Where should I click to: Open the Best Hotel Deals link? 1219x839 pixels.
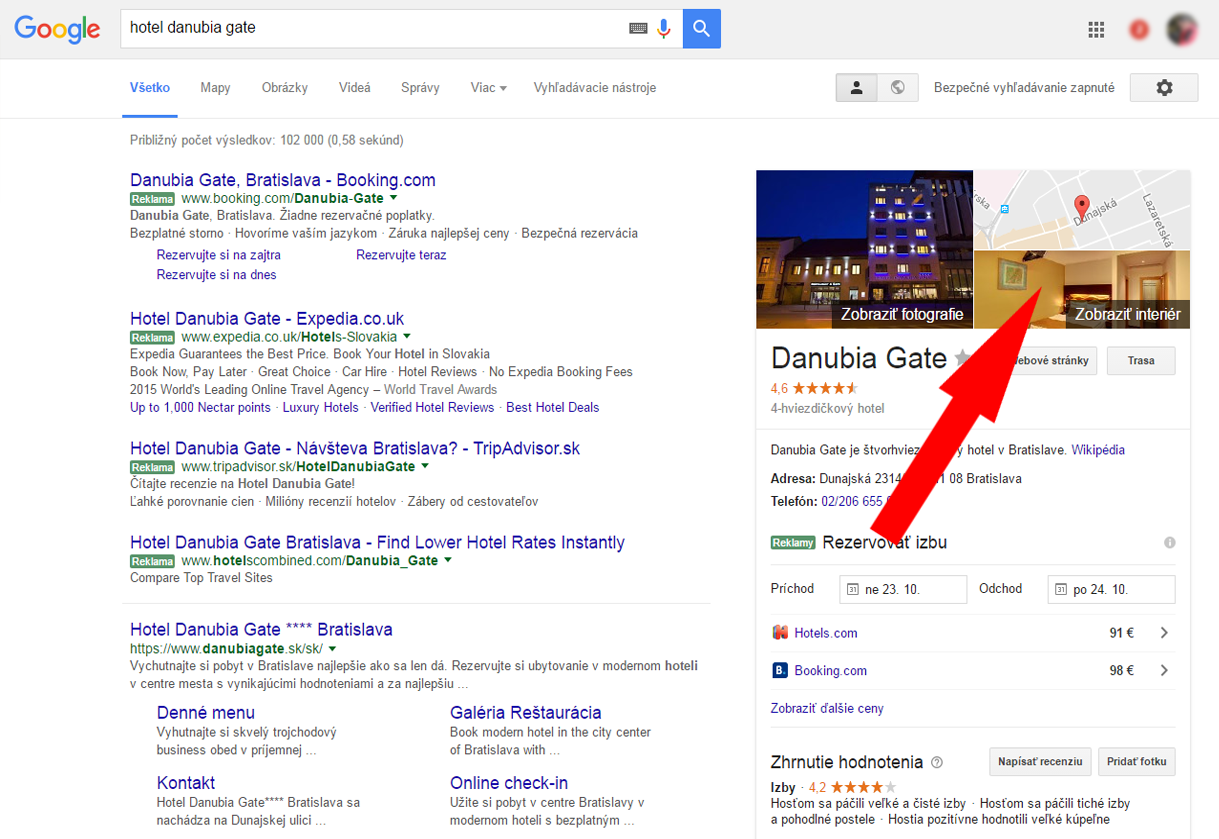pos(553,407)
